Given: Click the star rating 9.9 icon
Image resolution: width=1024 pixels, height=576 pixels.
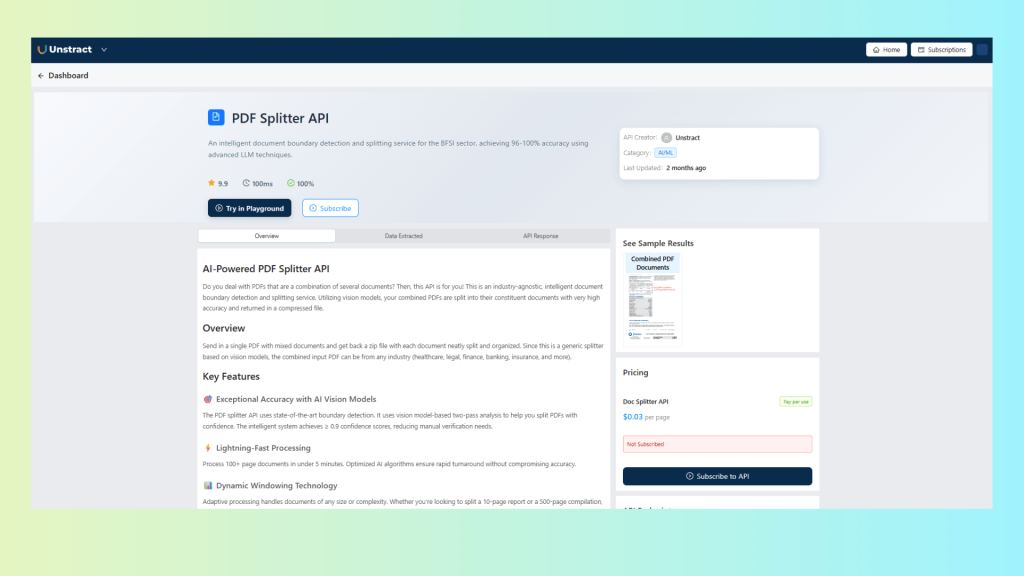Looking at the screenshot, I should [211, 183].
